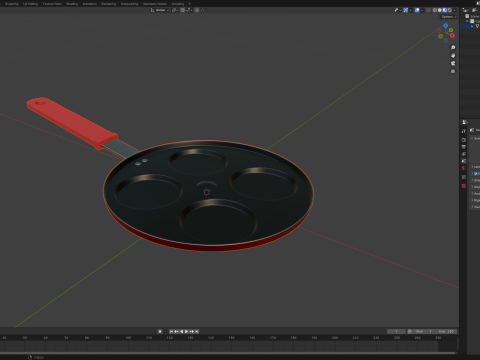Image resolution: width=480 pixels, height=360 pixels.
Task: Open the World properties tab
Action: click(x=463, y=168)
